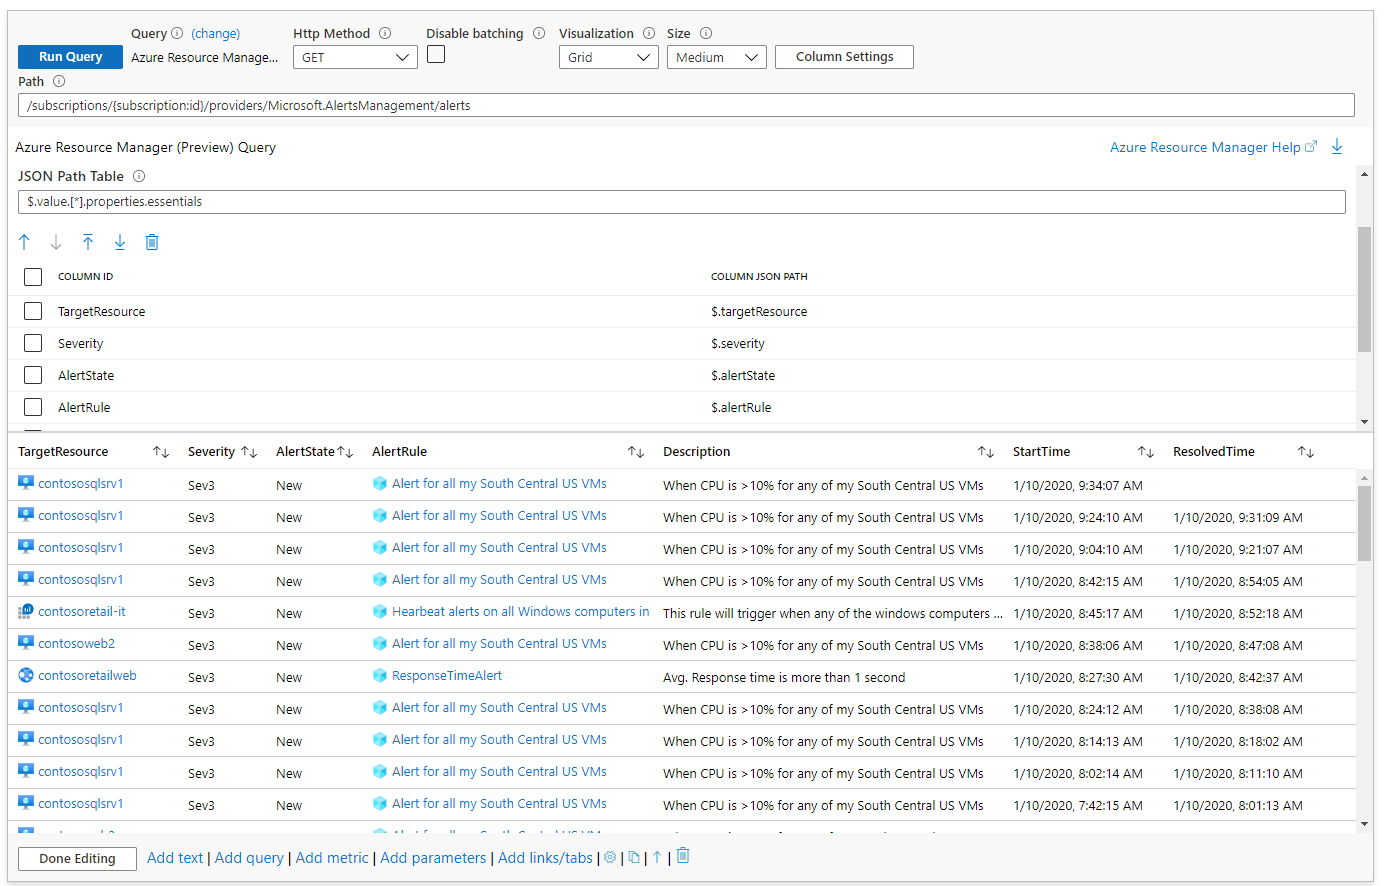Expand the Visualization Grid dropdown
The height and width of the screenshot is (886, 1384).
click(608, 58)
